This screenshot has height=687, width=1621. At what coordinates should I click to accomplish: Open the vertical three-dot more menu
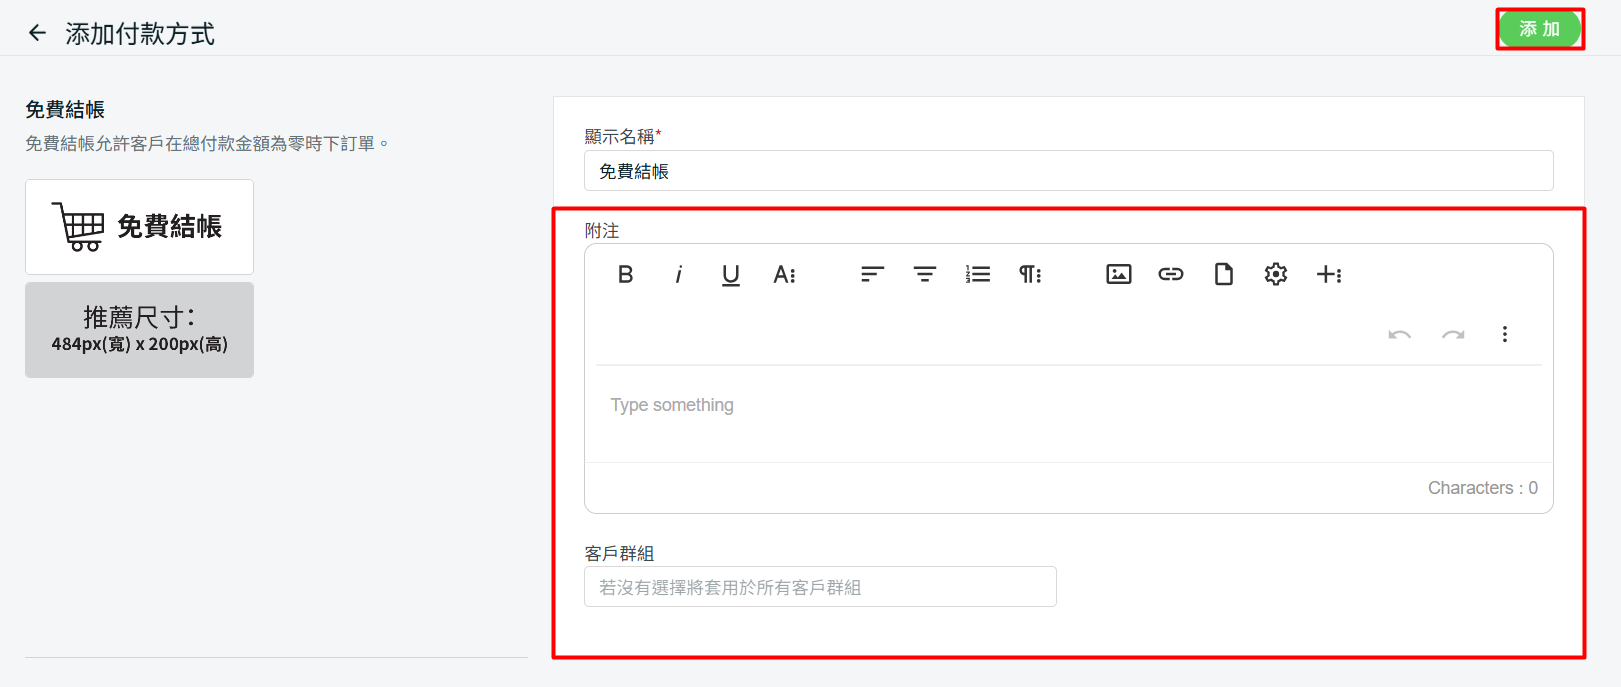[1504, 334]
